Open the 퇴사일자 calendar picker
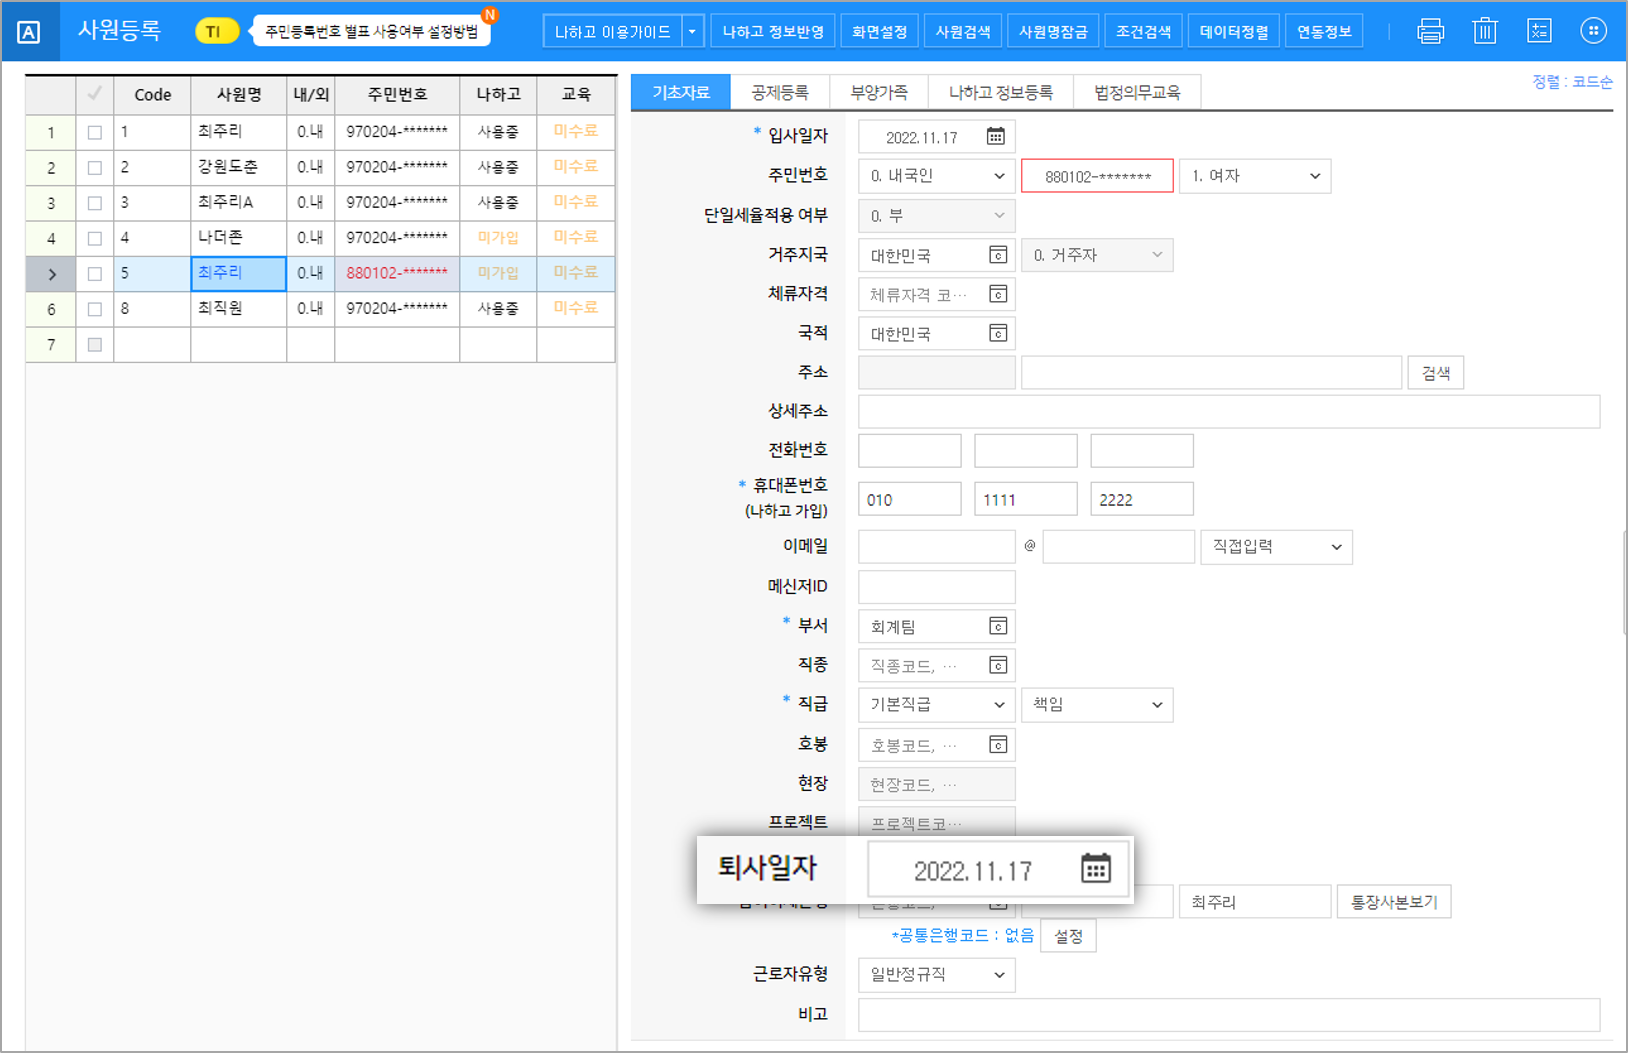The height and width of the screenshot is (1053, 1628). [1096, 868]
